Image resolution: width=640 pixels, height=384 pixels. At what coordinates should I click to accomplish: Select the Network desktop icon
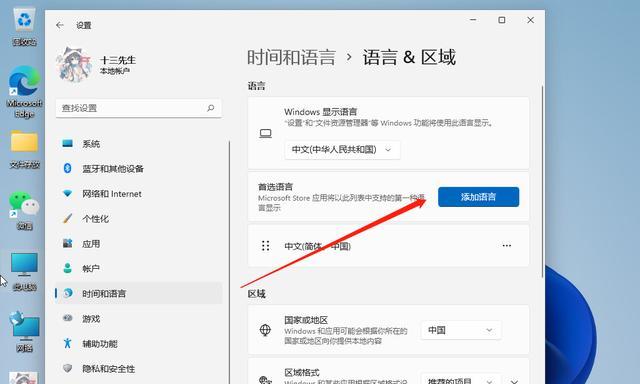(24, 332)
